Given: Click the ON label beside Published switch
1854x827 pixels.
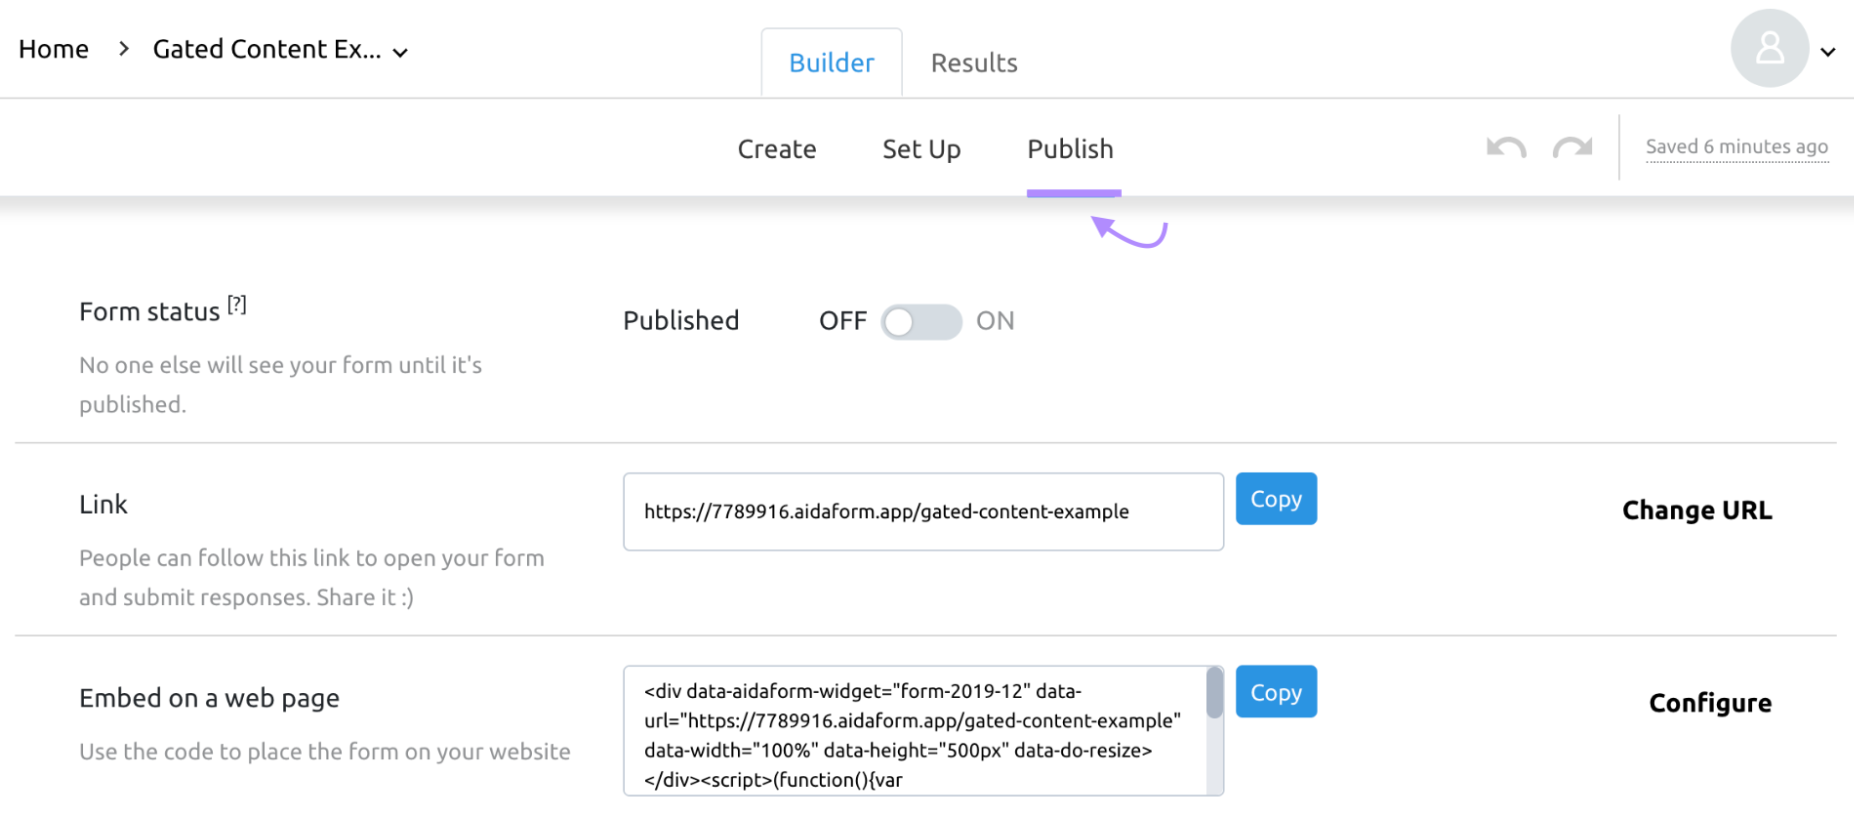Looking at the screenshot, I should coord(995,321).
